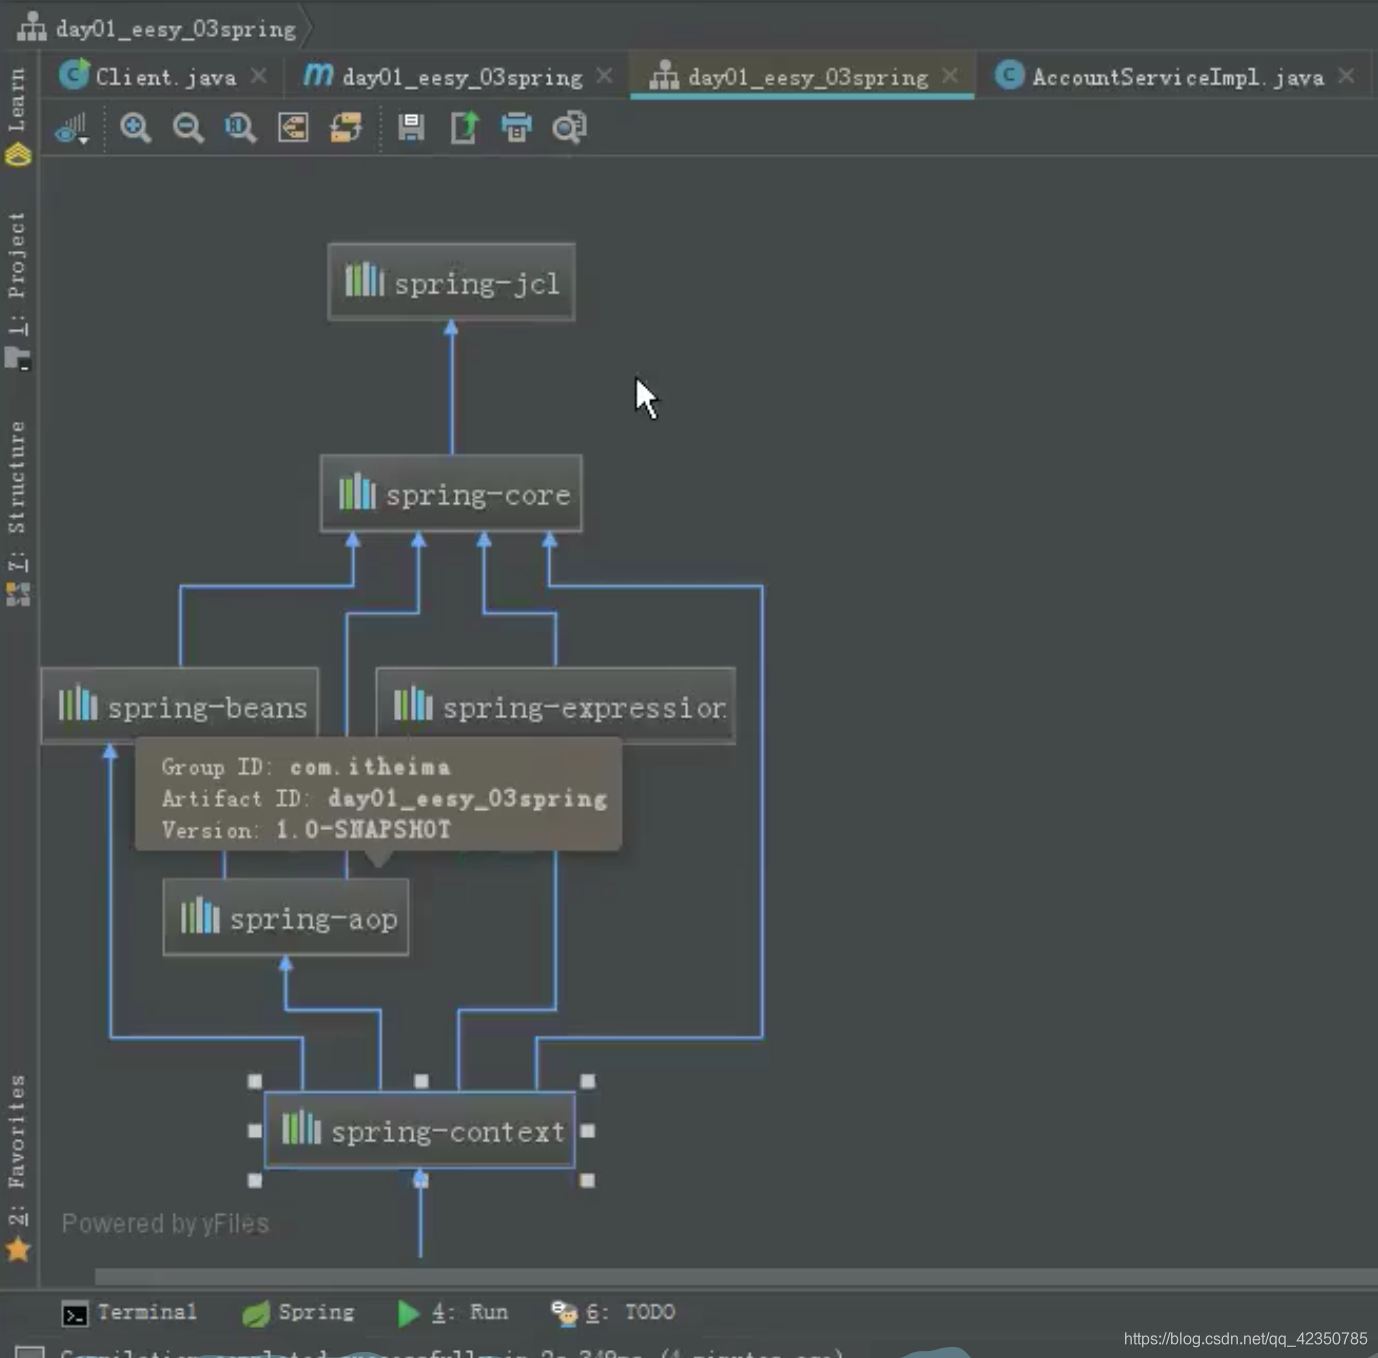This screenshot has width=1378, height=1358.
Task: Open the TODO tool window
Action: tap(613, 1312)
